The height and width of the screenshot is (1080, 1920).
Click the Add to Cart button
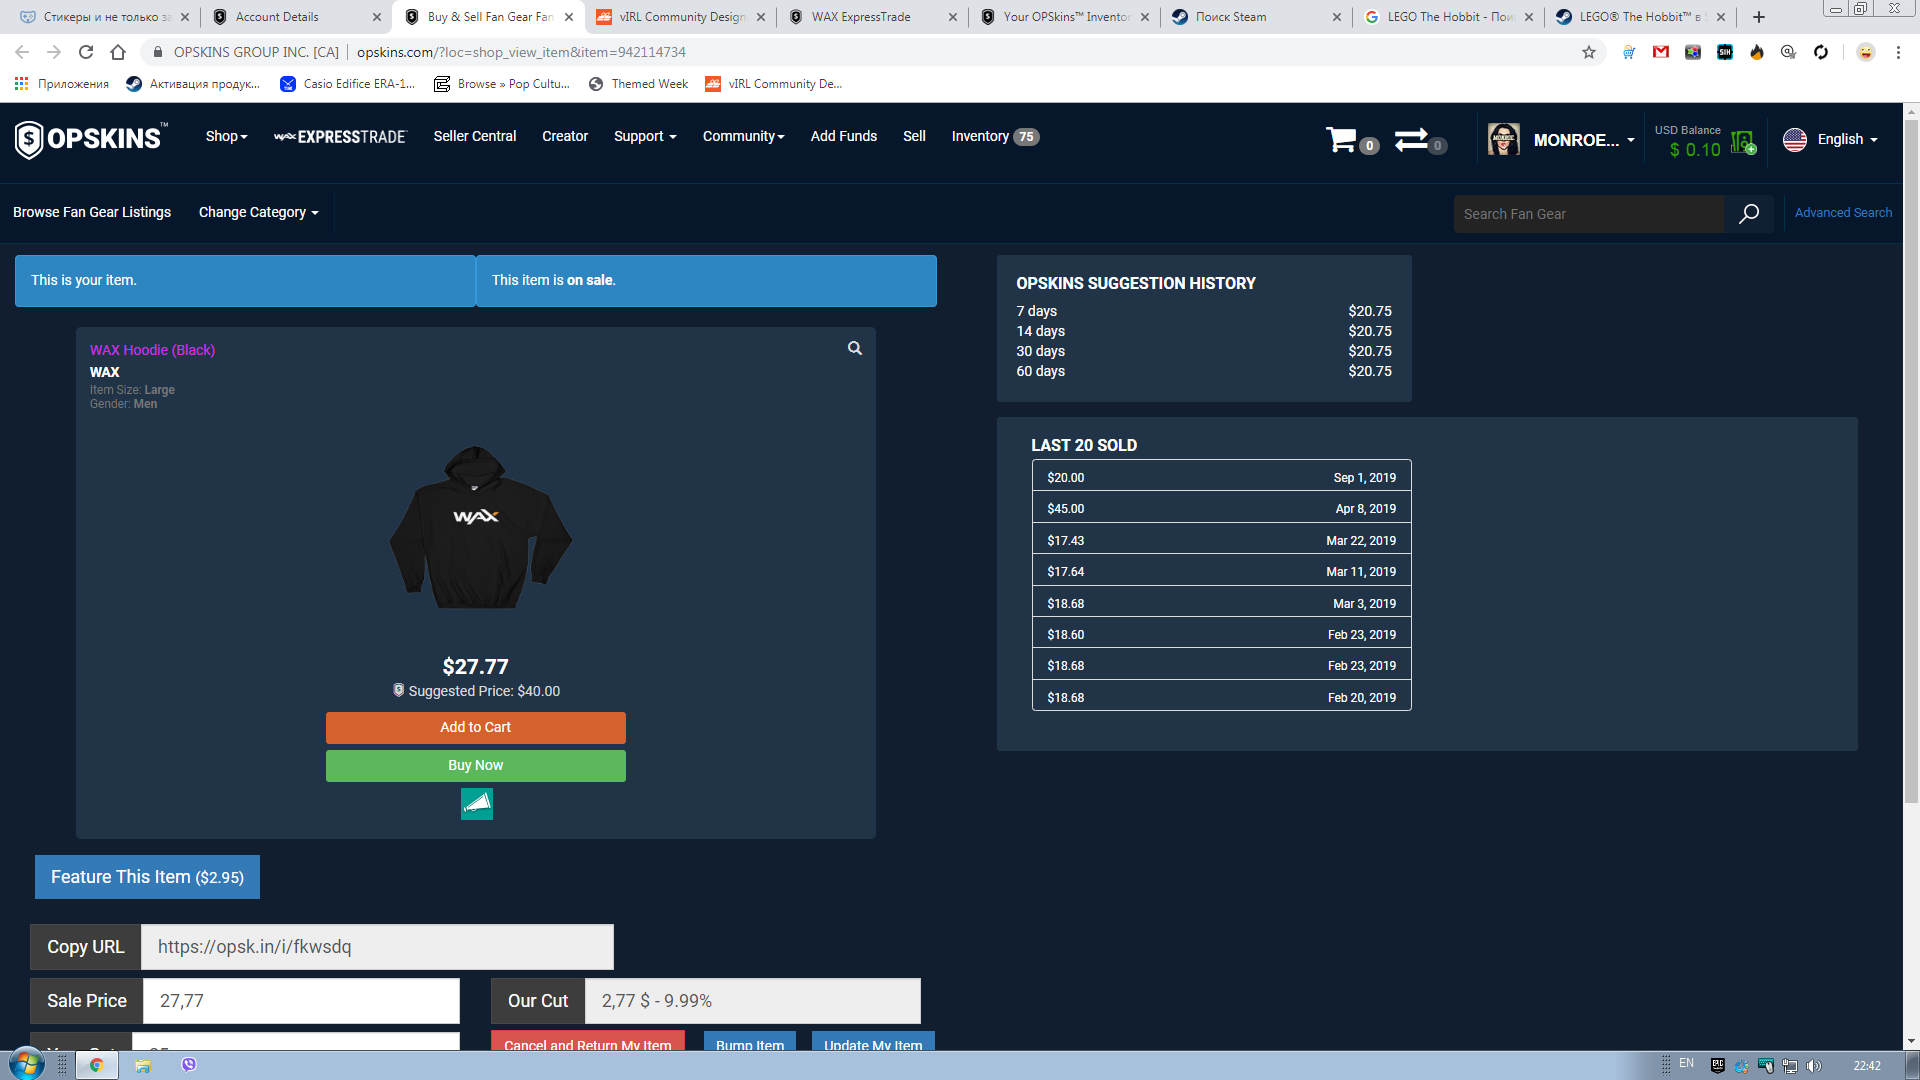[476, 728]
